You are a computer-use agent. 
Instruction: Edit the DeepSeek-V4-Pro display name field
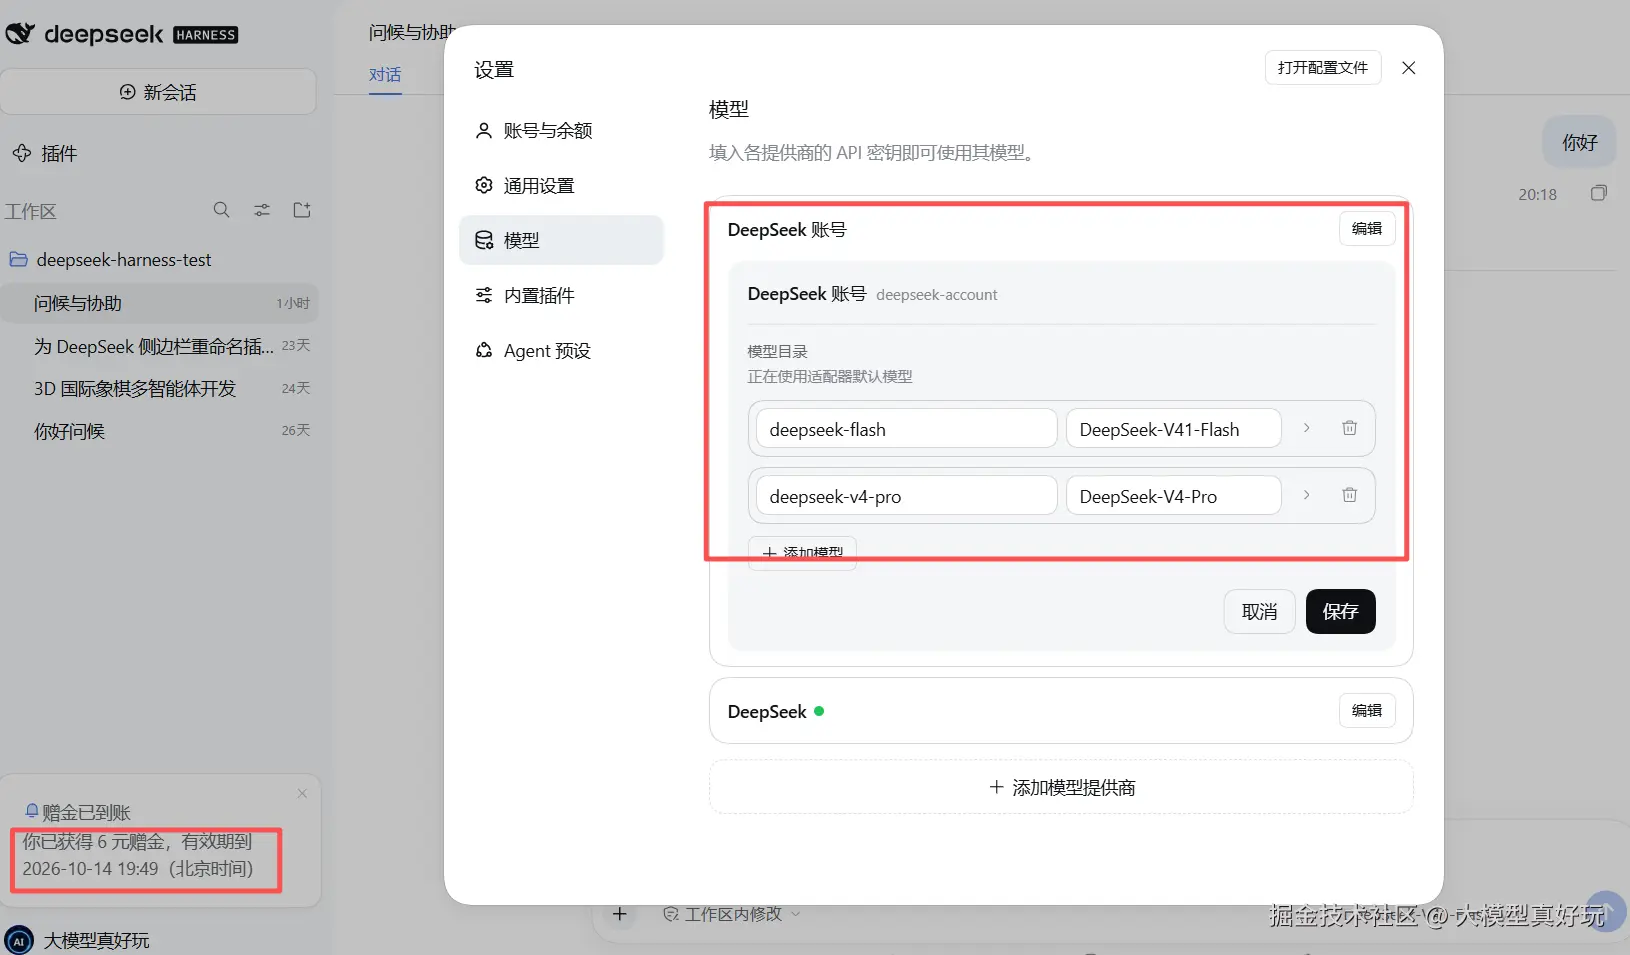(x=1173, y=495)
